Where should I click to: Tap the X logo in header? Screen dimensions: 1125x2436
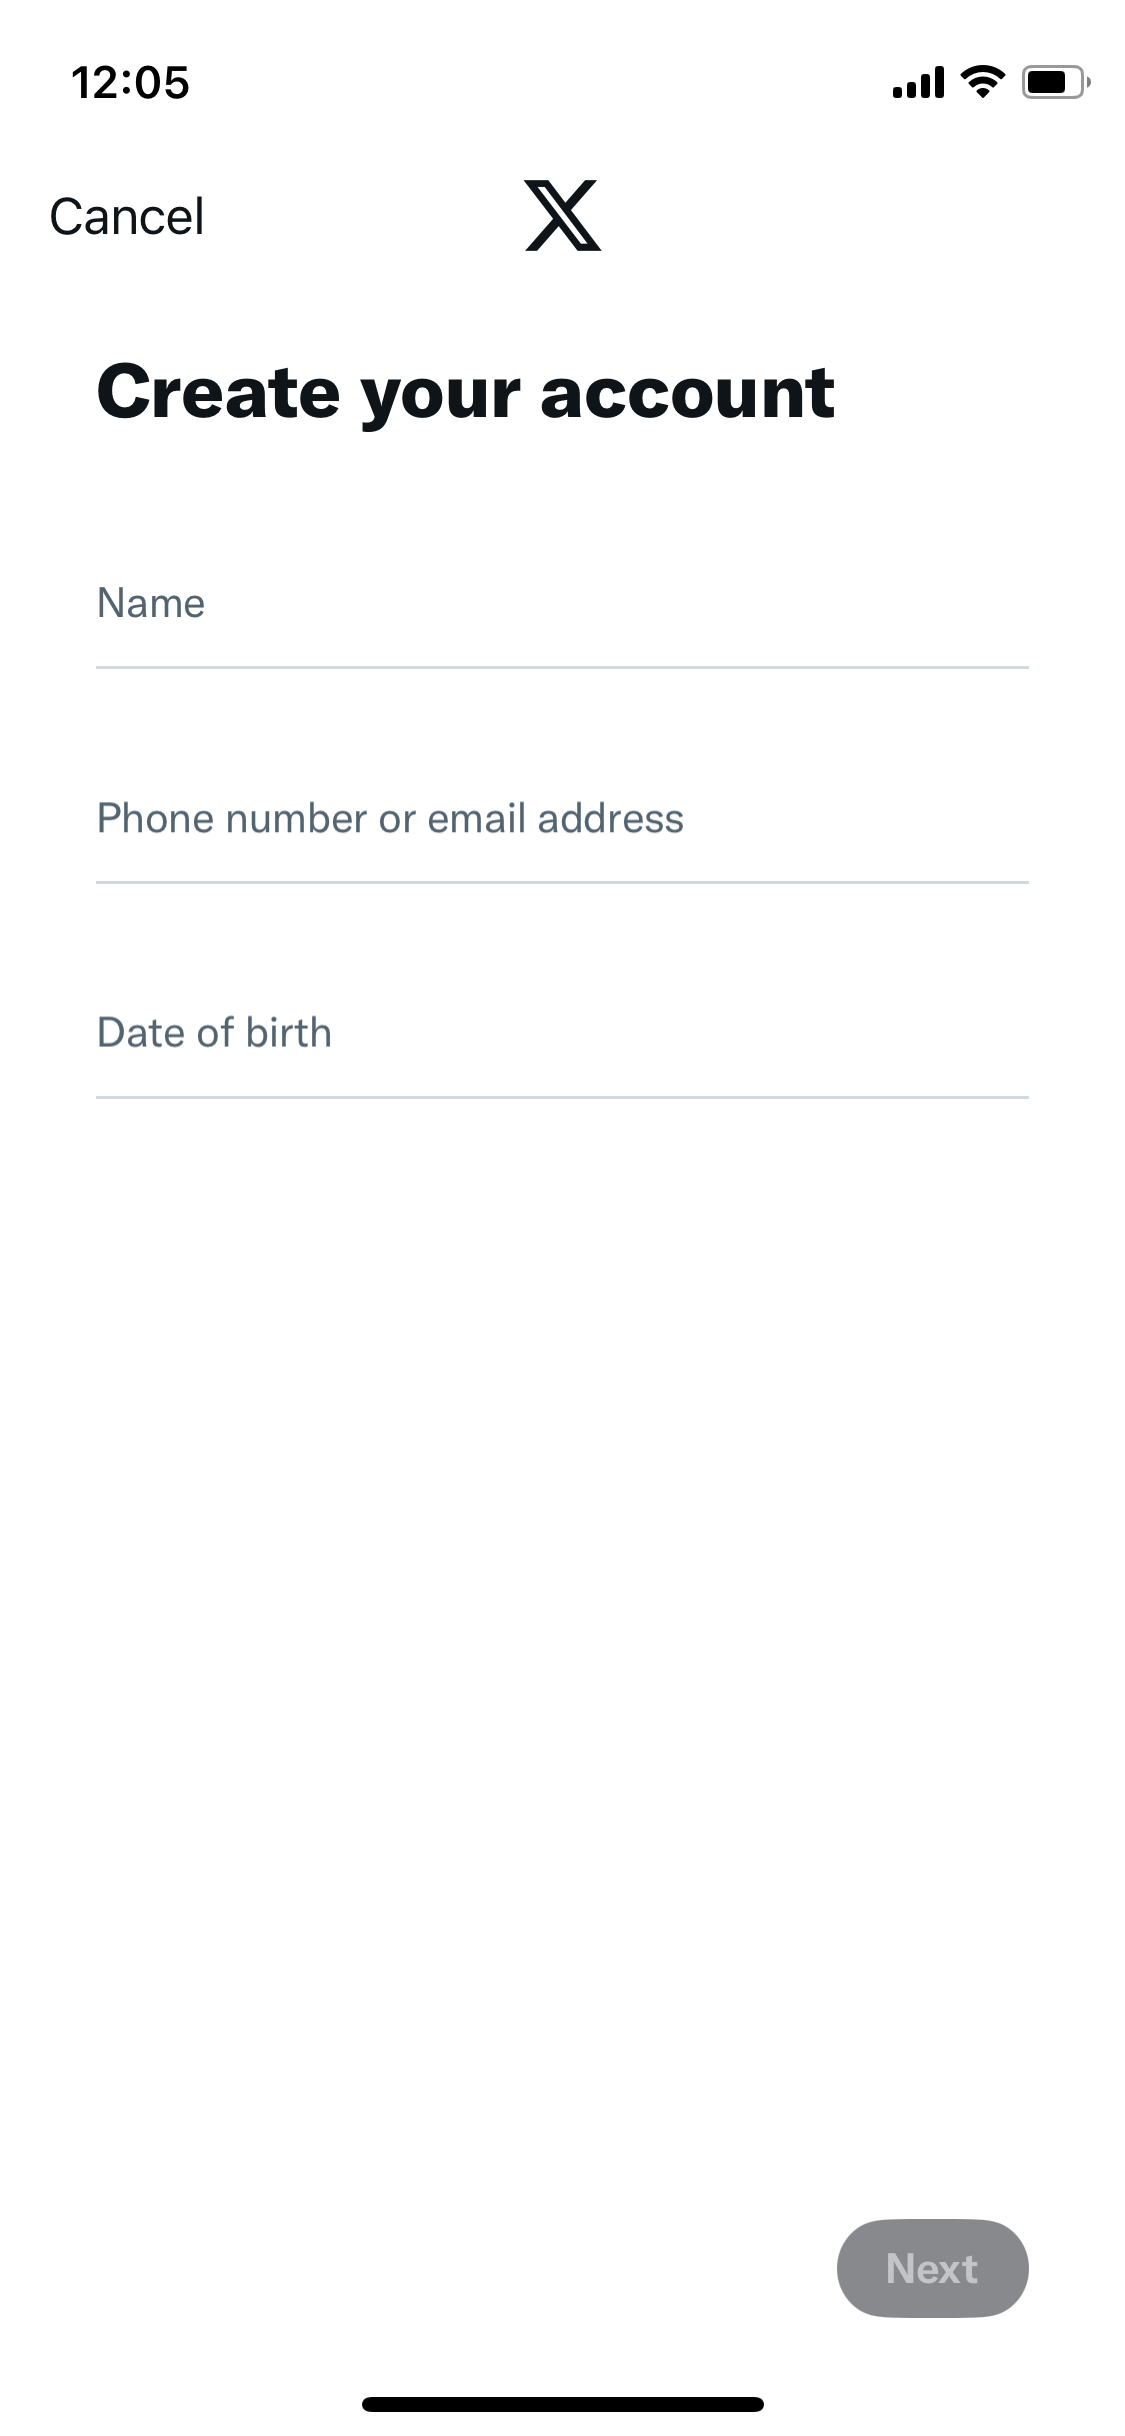point(563,215)
